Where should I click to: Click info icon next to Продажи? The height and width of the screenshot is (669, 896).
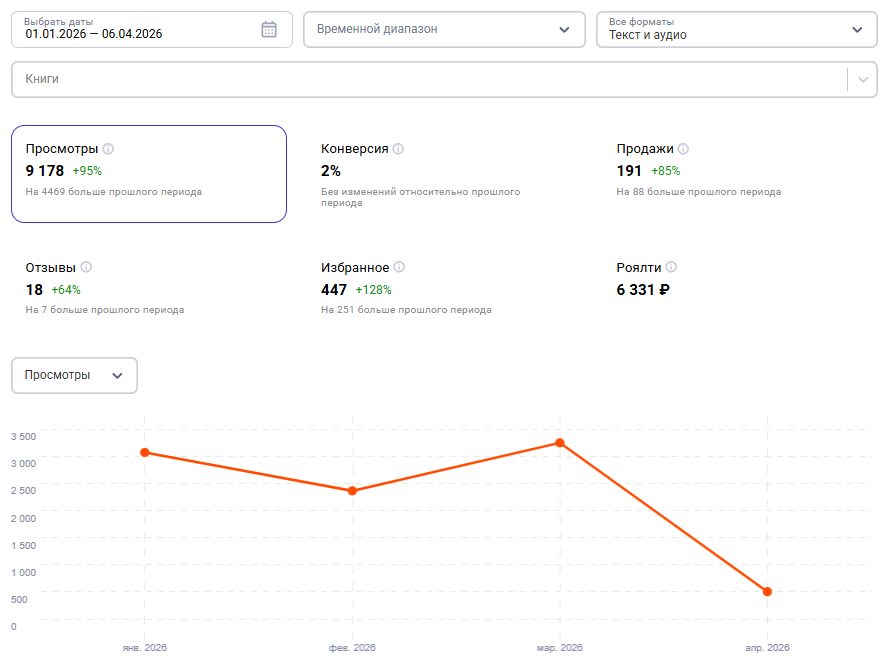[683, 149]
